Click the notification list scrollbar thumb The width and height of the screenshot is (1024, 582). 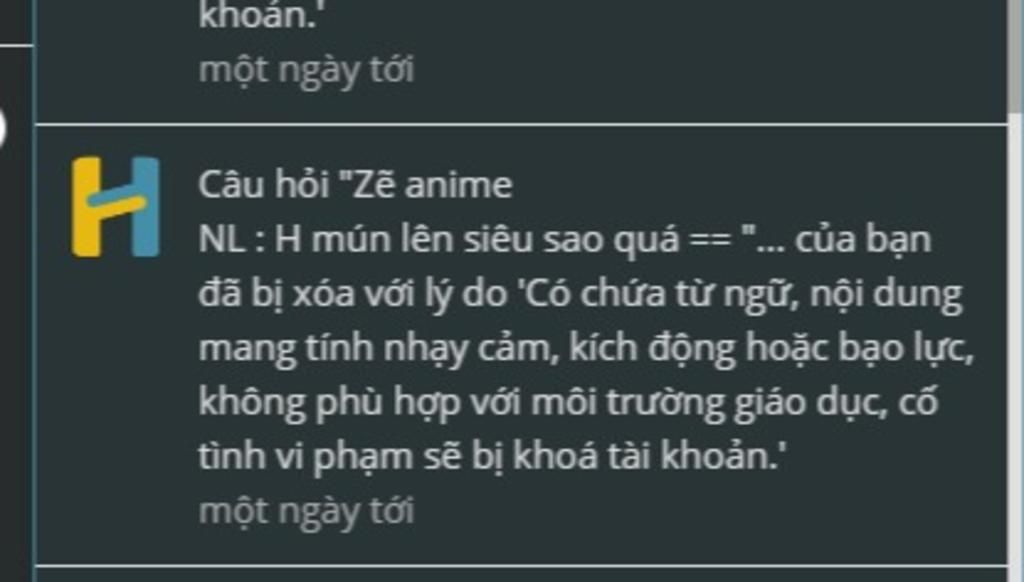point(1016,56)
